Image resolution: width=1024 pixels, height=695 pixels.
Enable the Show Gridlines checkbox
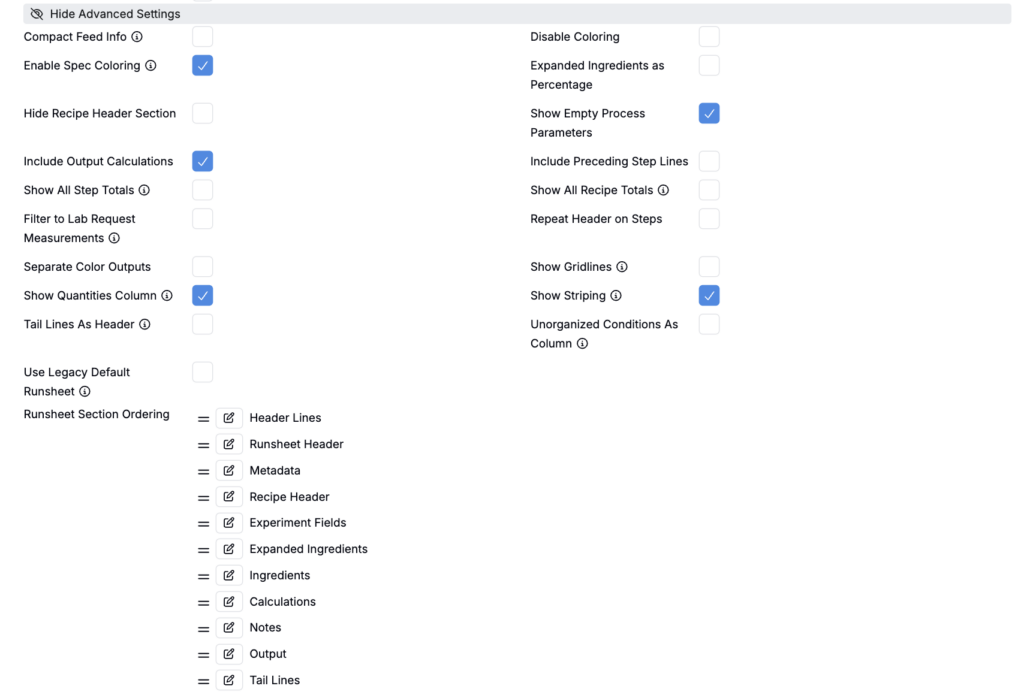(x=709, y=267)
